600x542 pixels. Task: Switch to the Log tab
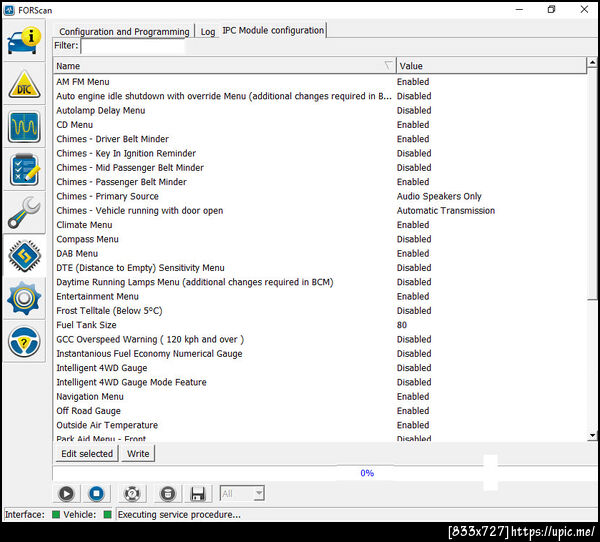[x=208, y=31]
